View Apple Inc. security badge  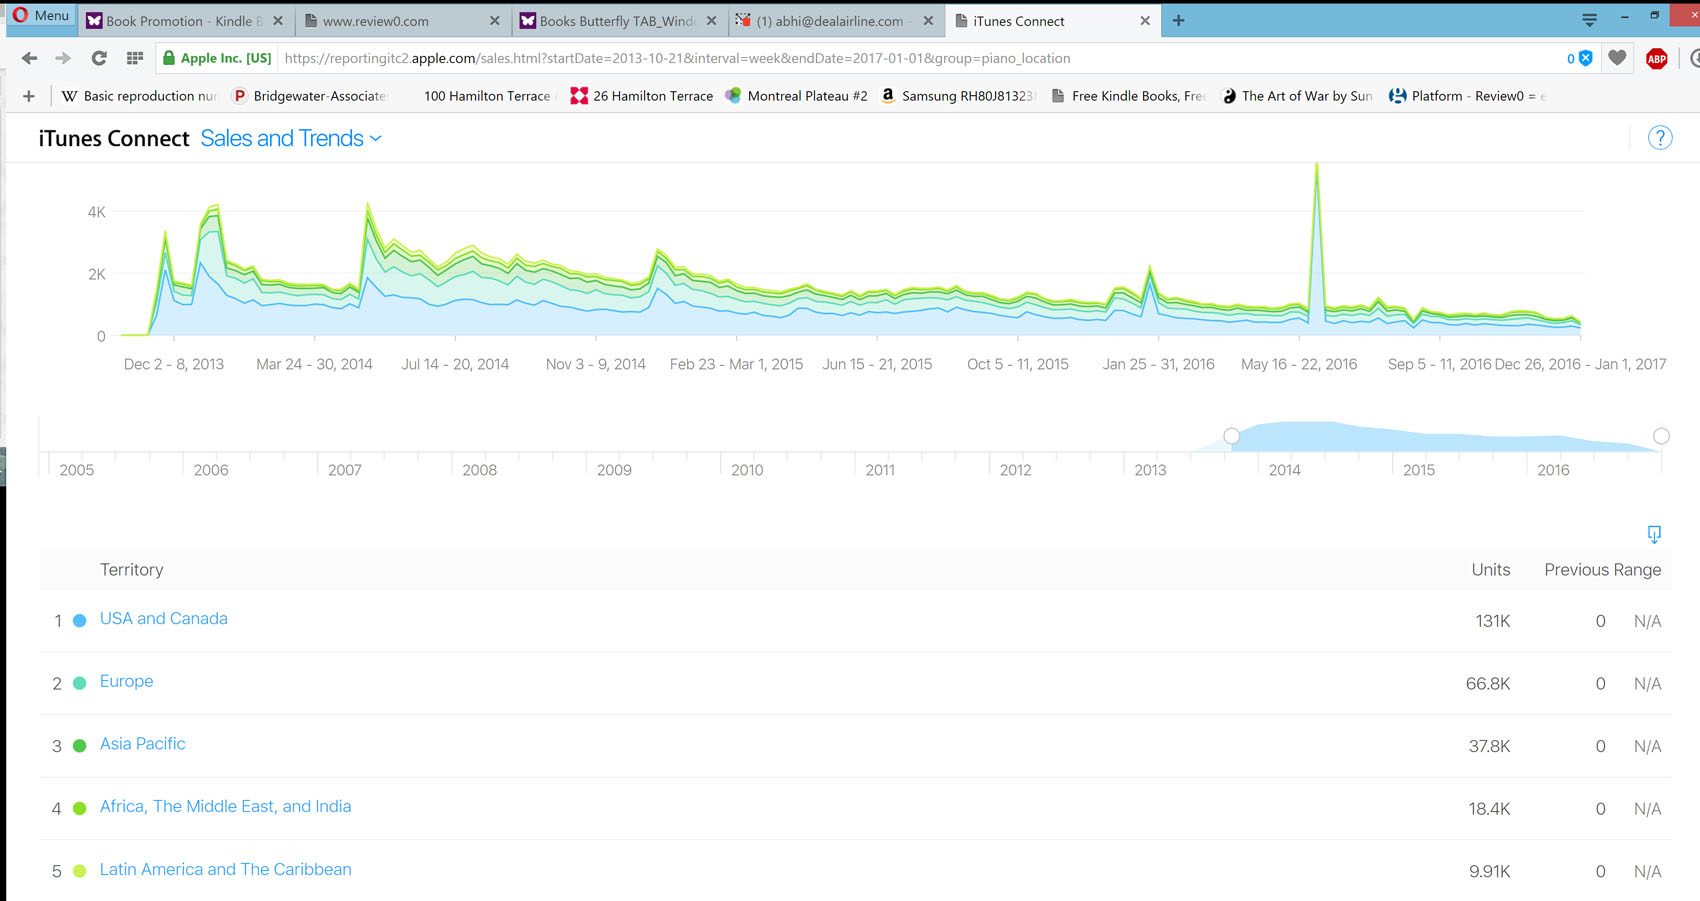[217, 58]
